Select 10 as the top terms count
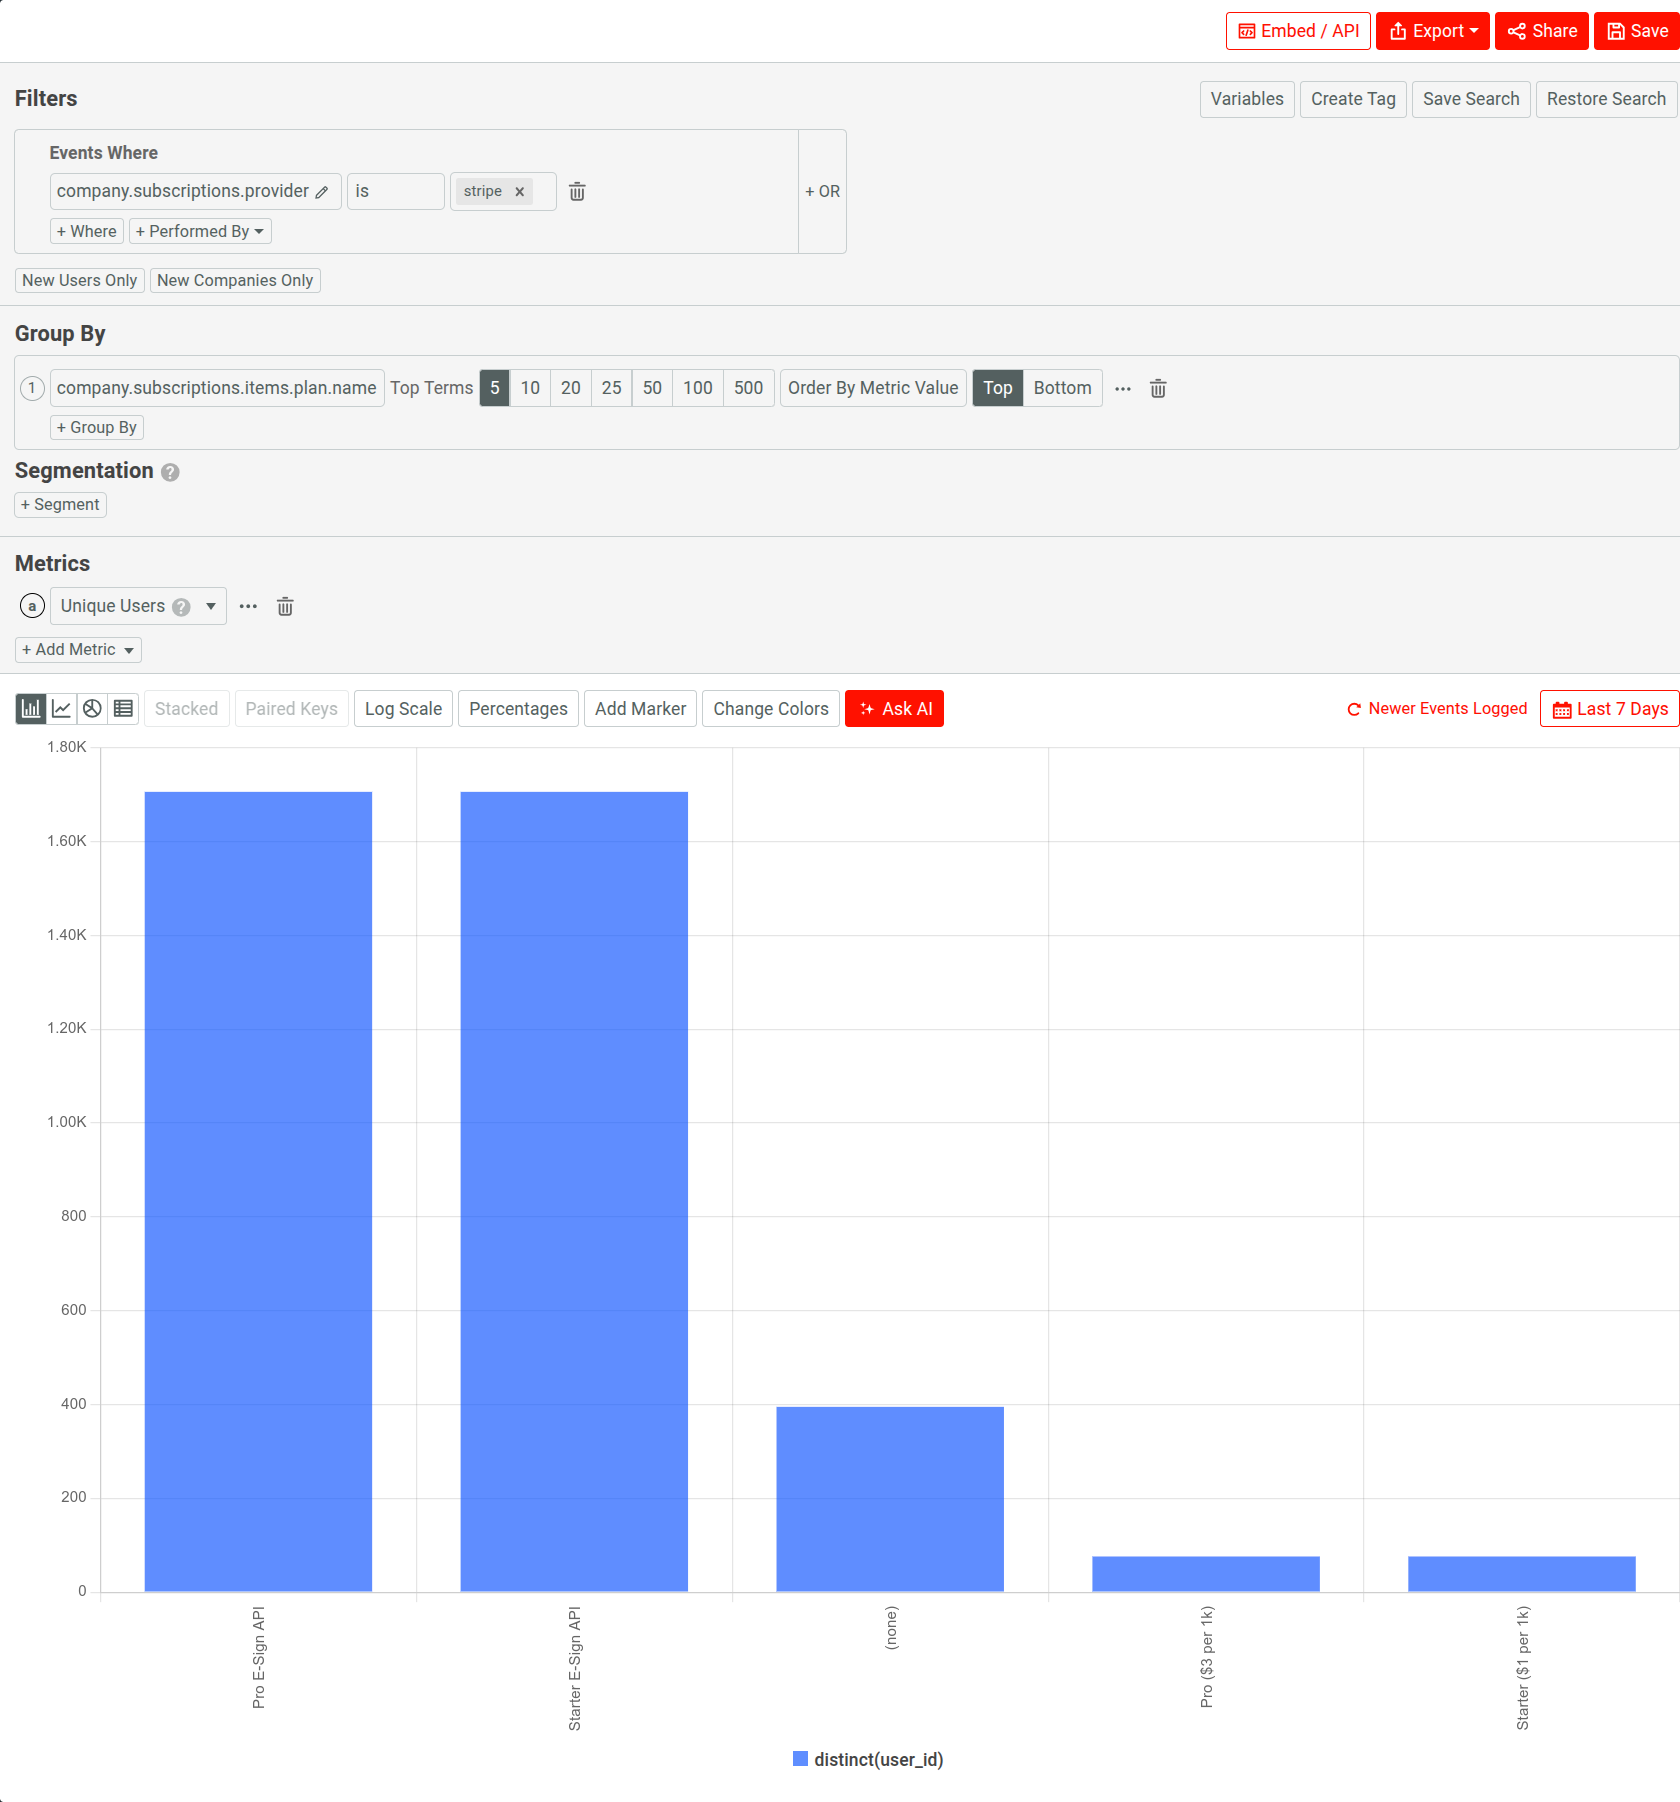Viewport: 1680px width, 1802px height. click(x=530, y=388)
